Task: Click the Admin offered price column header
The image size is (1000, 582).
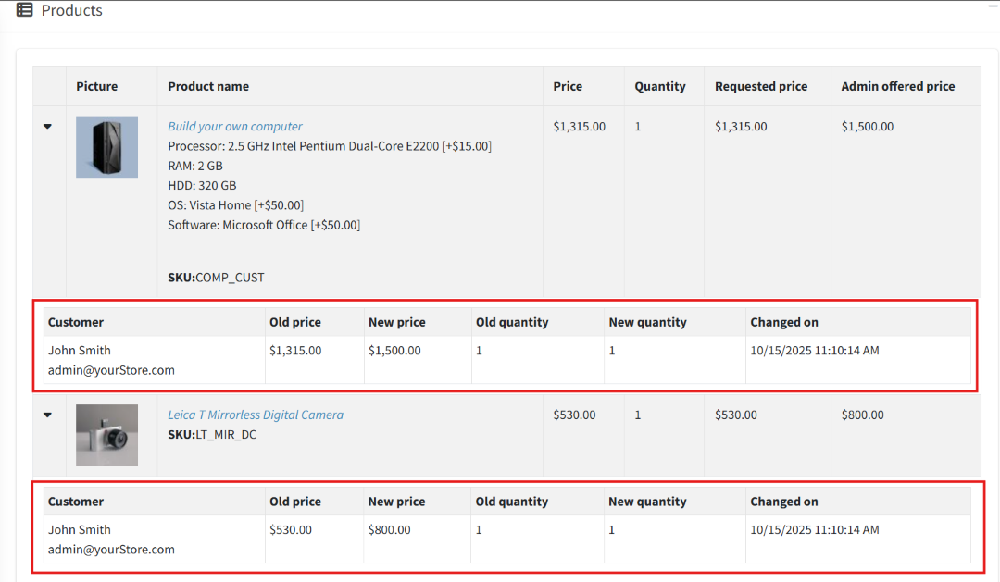Action: 898,87
